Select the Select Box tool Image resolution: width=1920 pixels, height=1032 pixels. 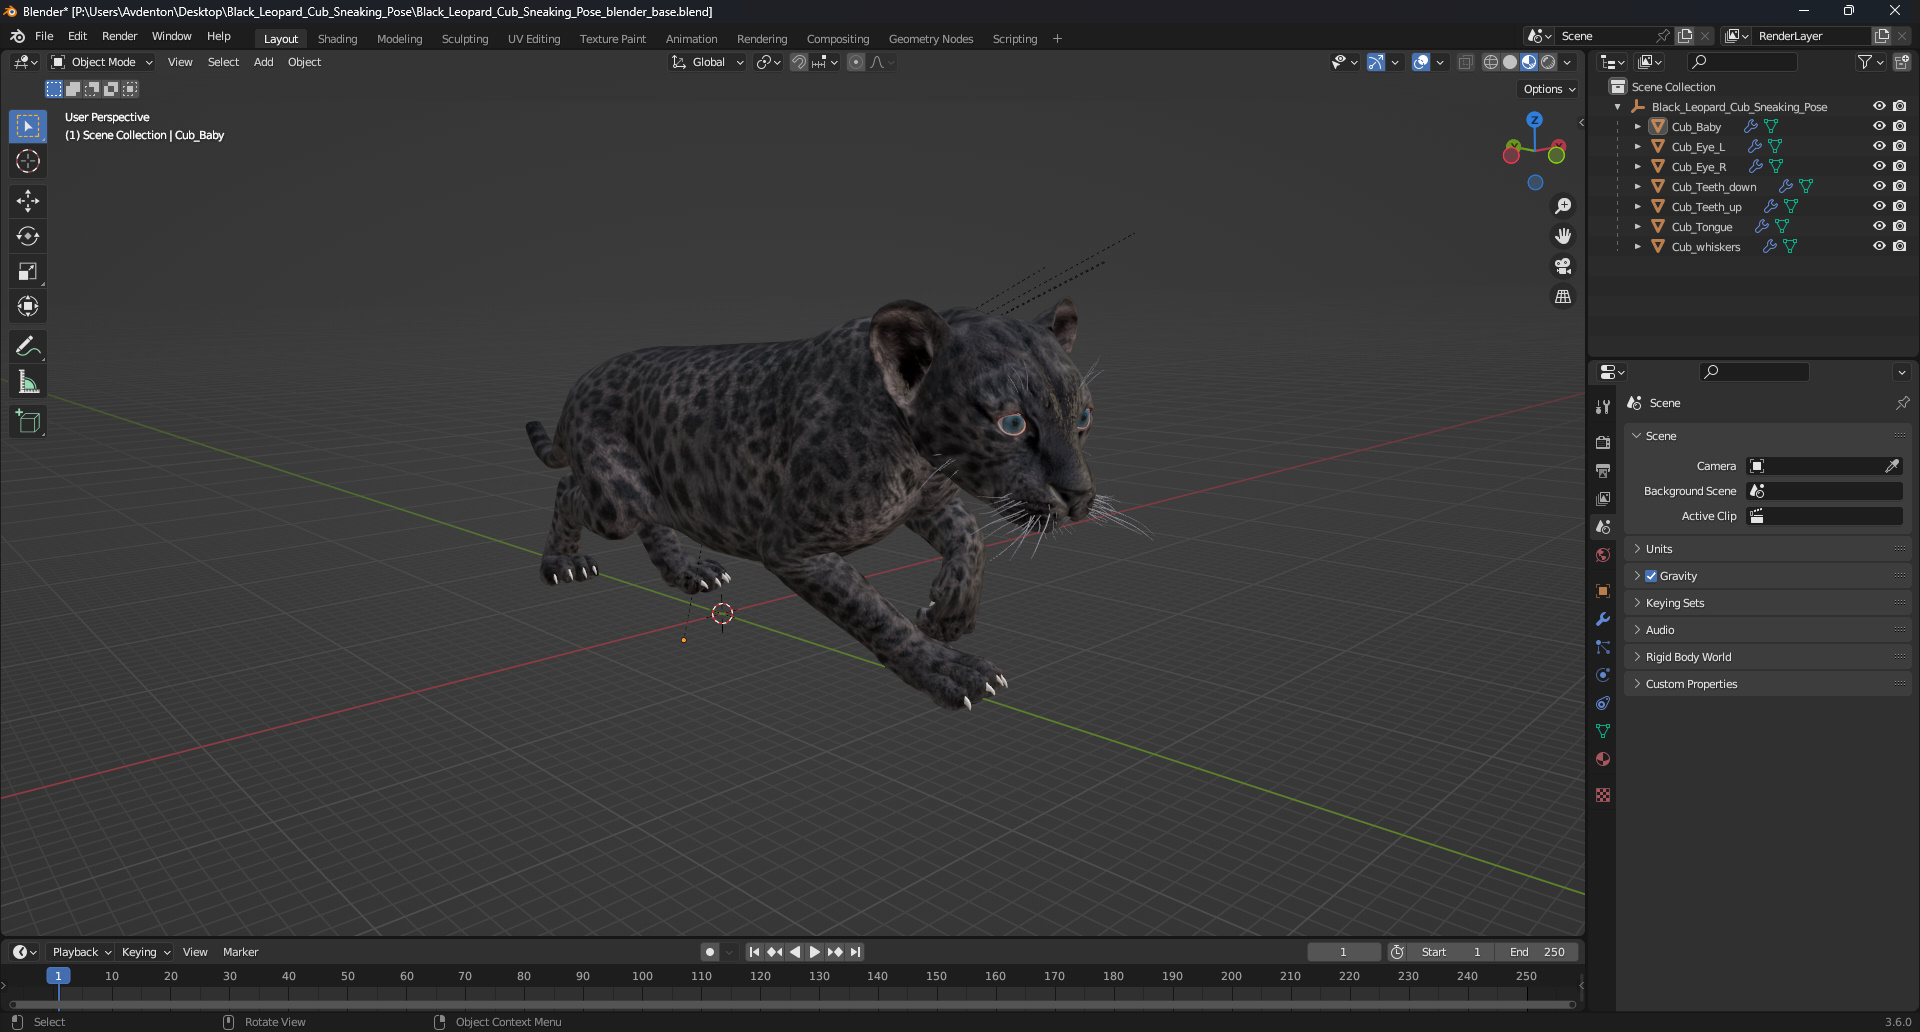coord(28,126)
